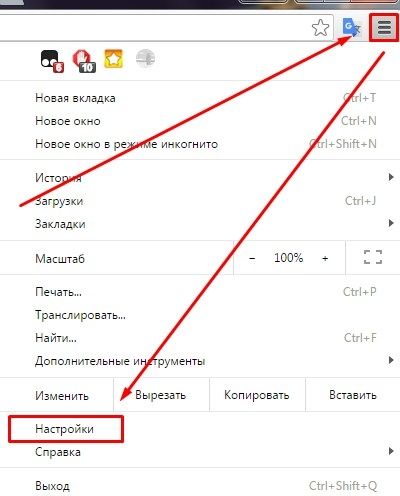Click the red stop-hand adblock icon

[84, 61]
